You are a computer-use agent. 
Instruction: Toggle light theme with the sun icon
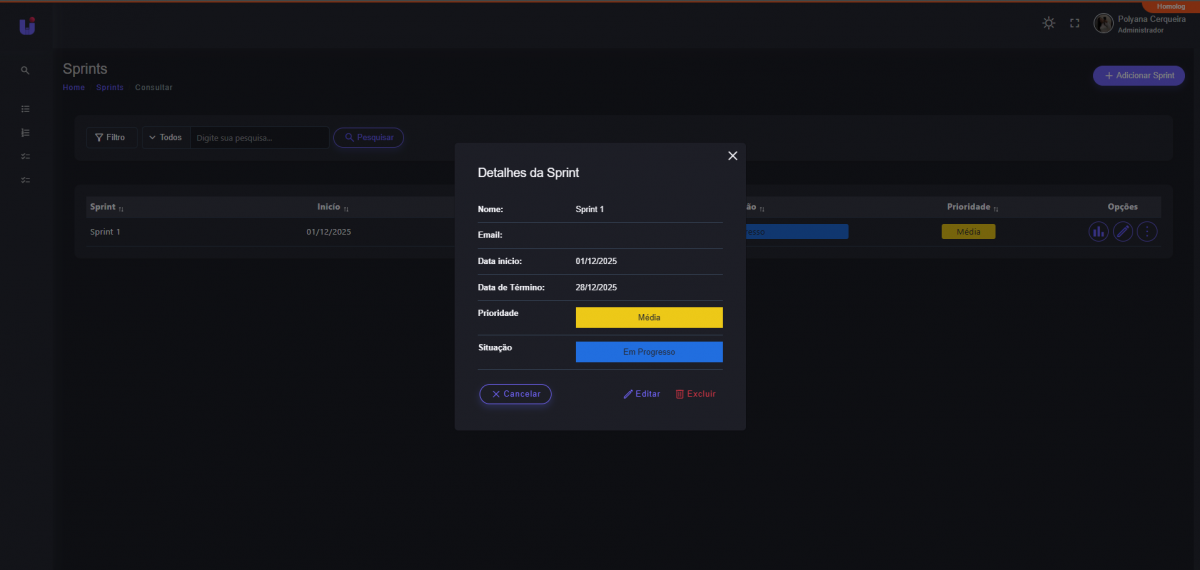(x=1048, y=23)
